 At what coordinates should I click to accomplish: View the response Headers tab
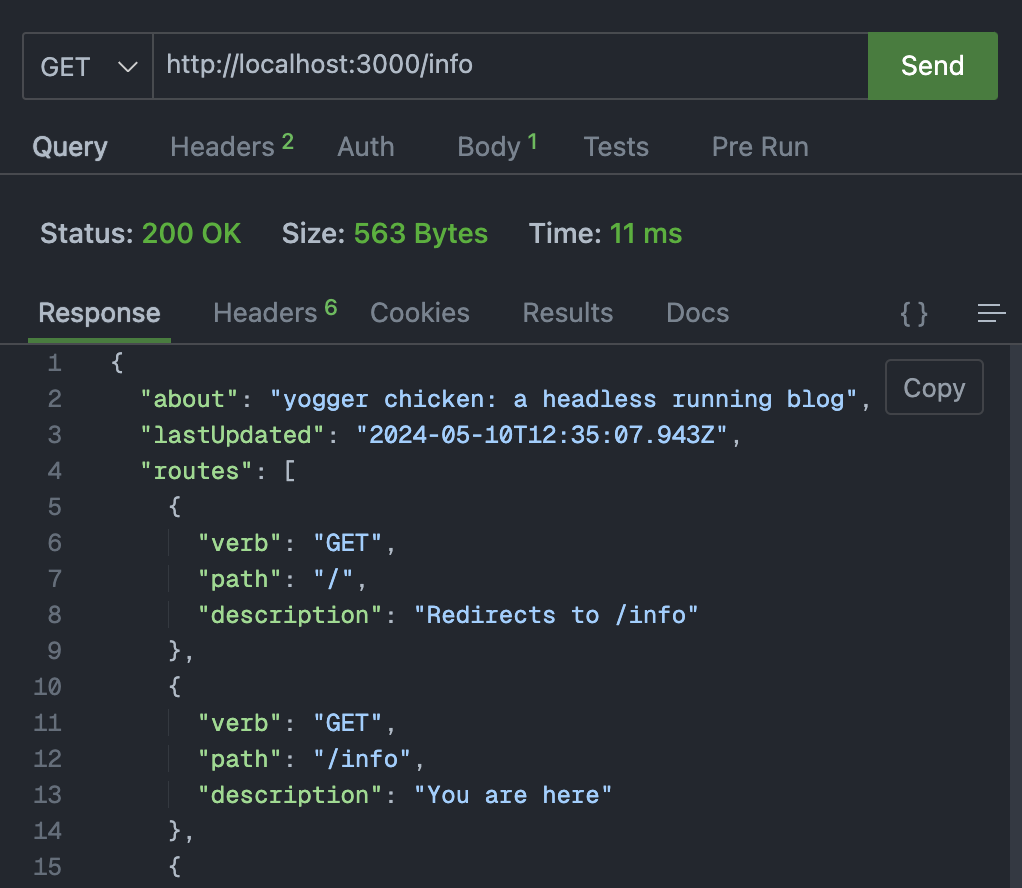click(265, 313)
